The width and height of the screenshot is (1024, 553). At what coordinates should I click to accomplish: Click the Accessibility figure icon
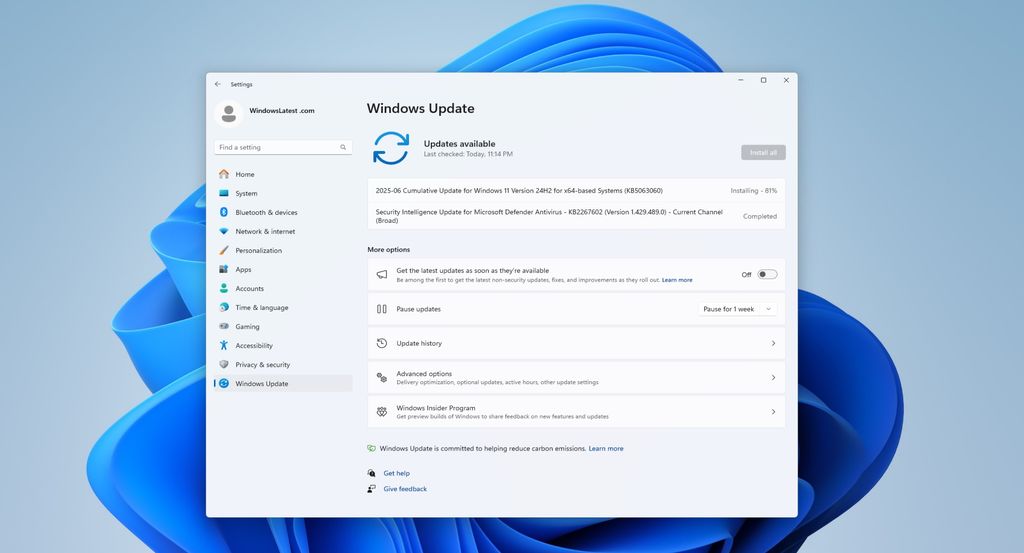224,345
